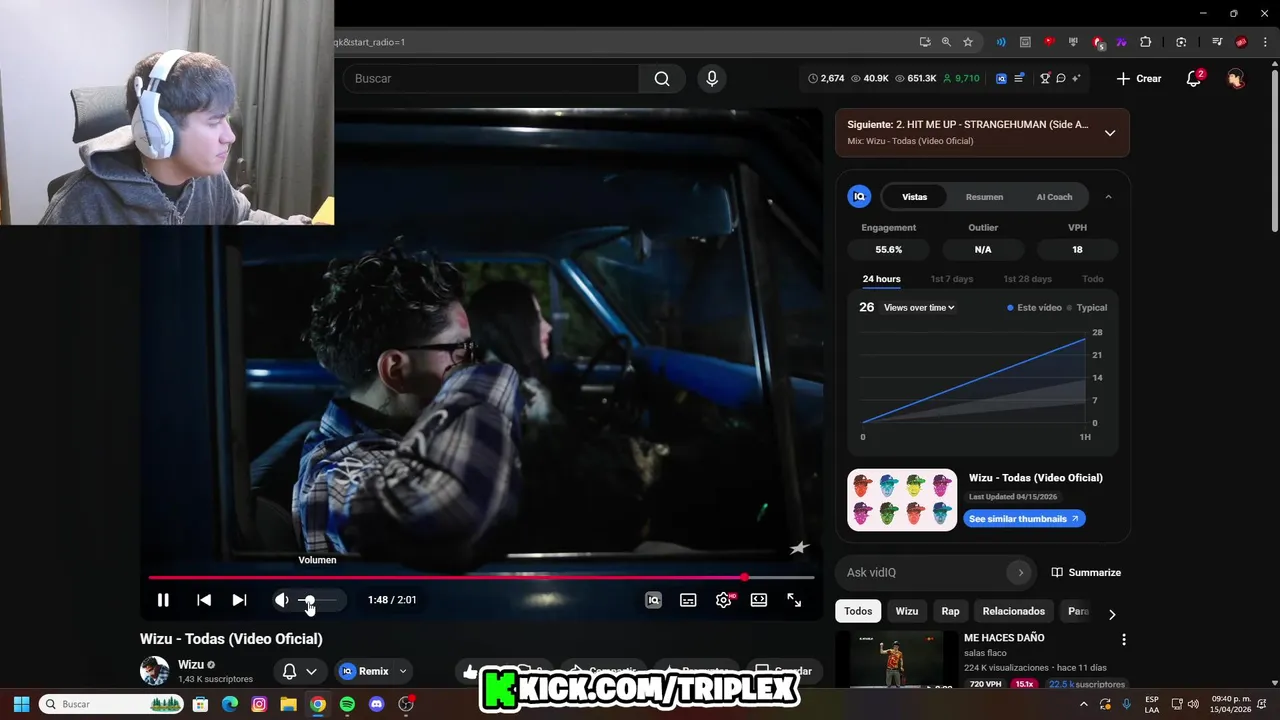Open Discord from the taskbar
1280x720 pixels.
pos(376,704)
